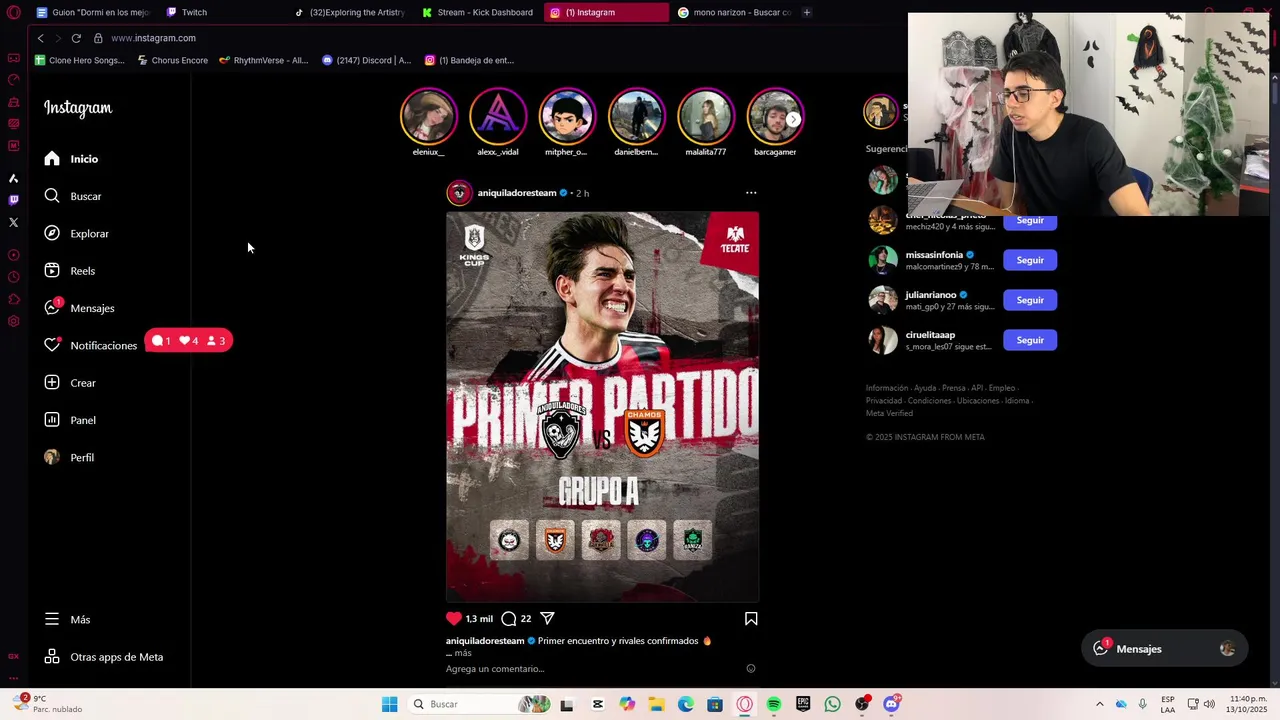1280x720 pixels.
Task: Open the taskbar clock and date
Action: point(1248,704)
